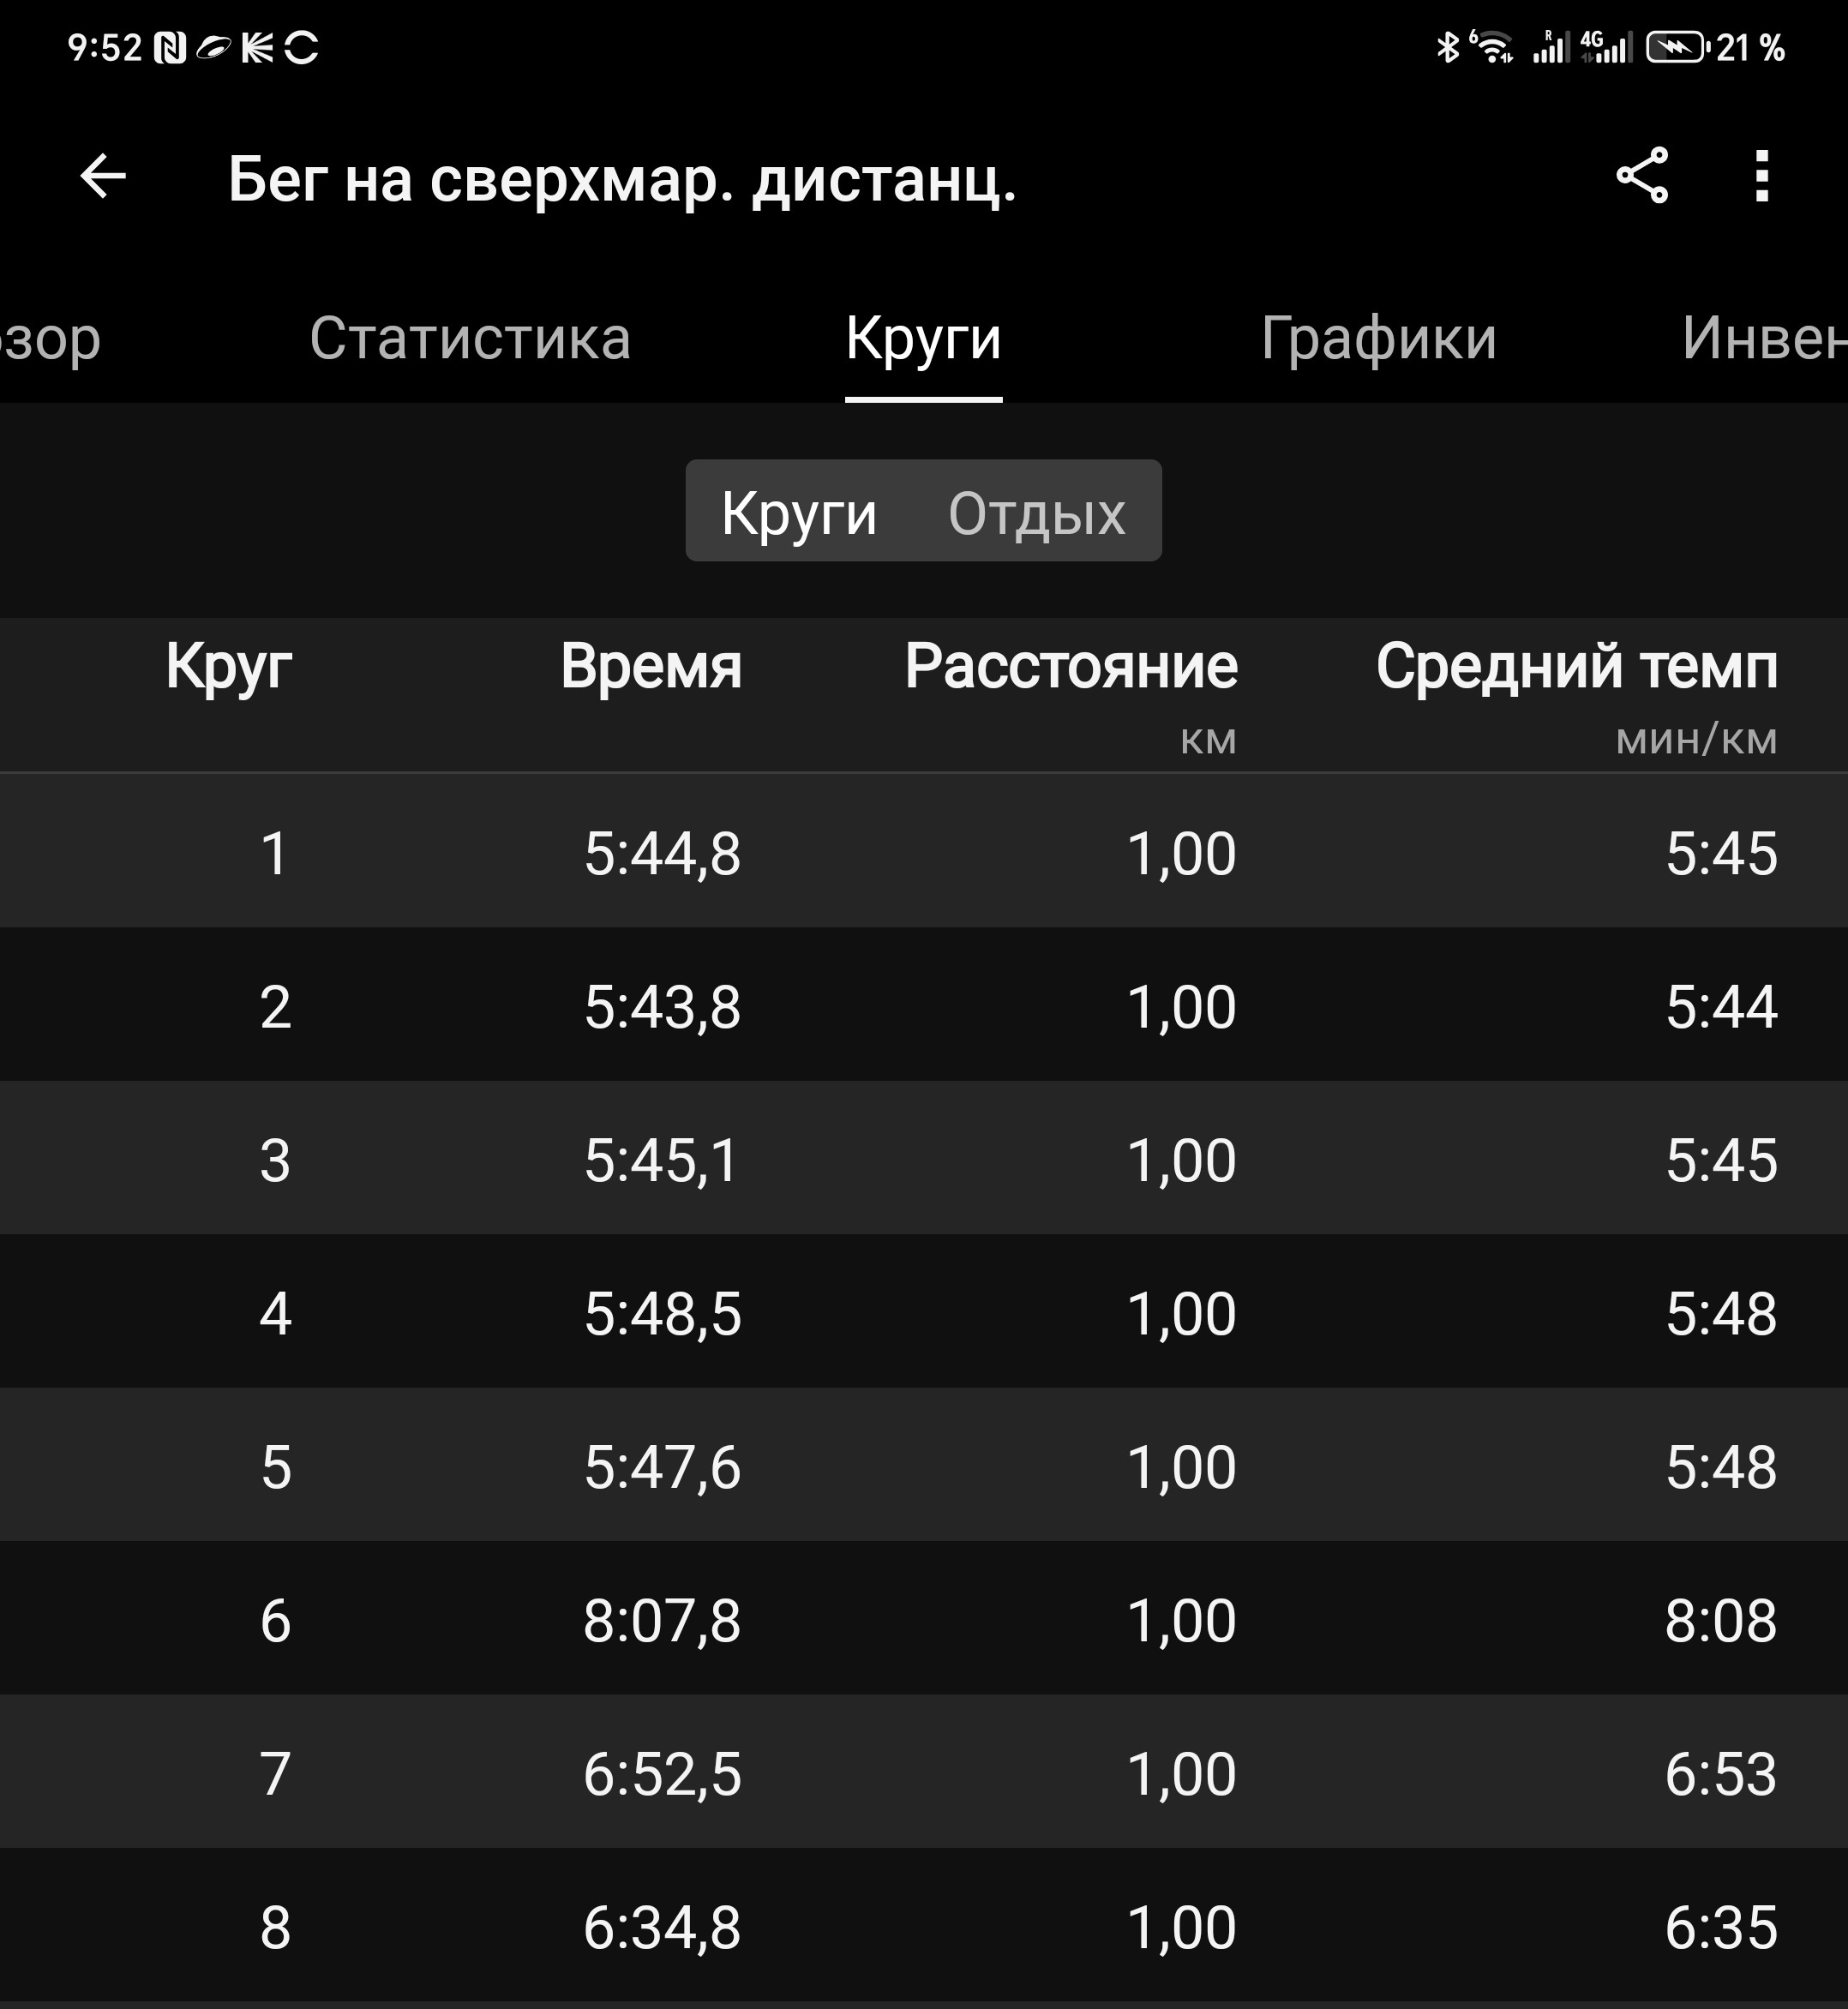Tap the 4G signal strength icon
This screenshot has width=1848, height=2009.
click(1606, 47)
